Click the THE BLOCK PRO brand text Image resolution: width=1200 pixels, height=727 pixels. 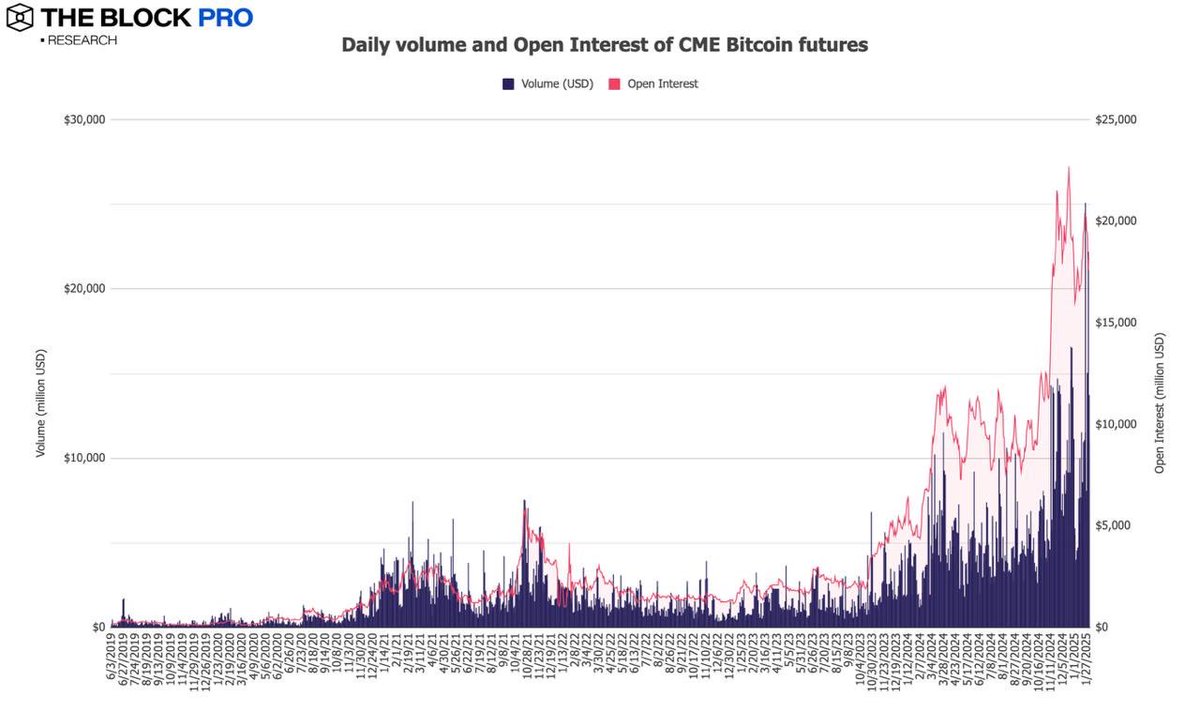(146, 18)
